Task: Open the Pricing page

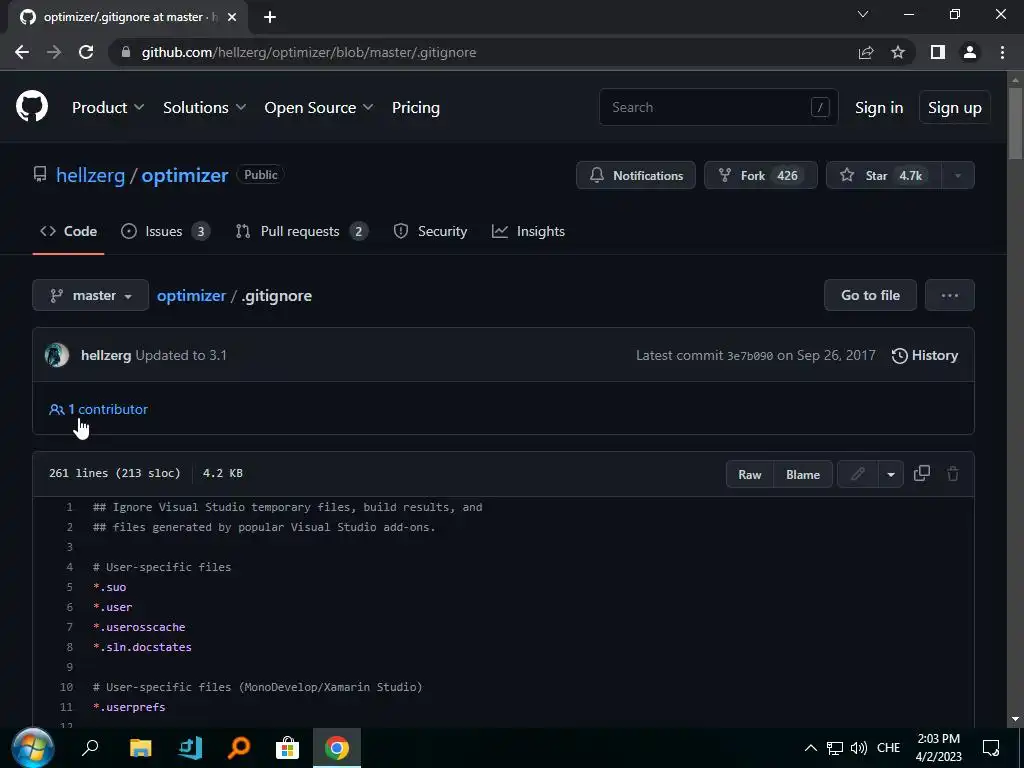Action: coord(415,108)
